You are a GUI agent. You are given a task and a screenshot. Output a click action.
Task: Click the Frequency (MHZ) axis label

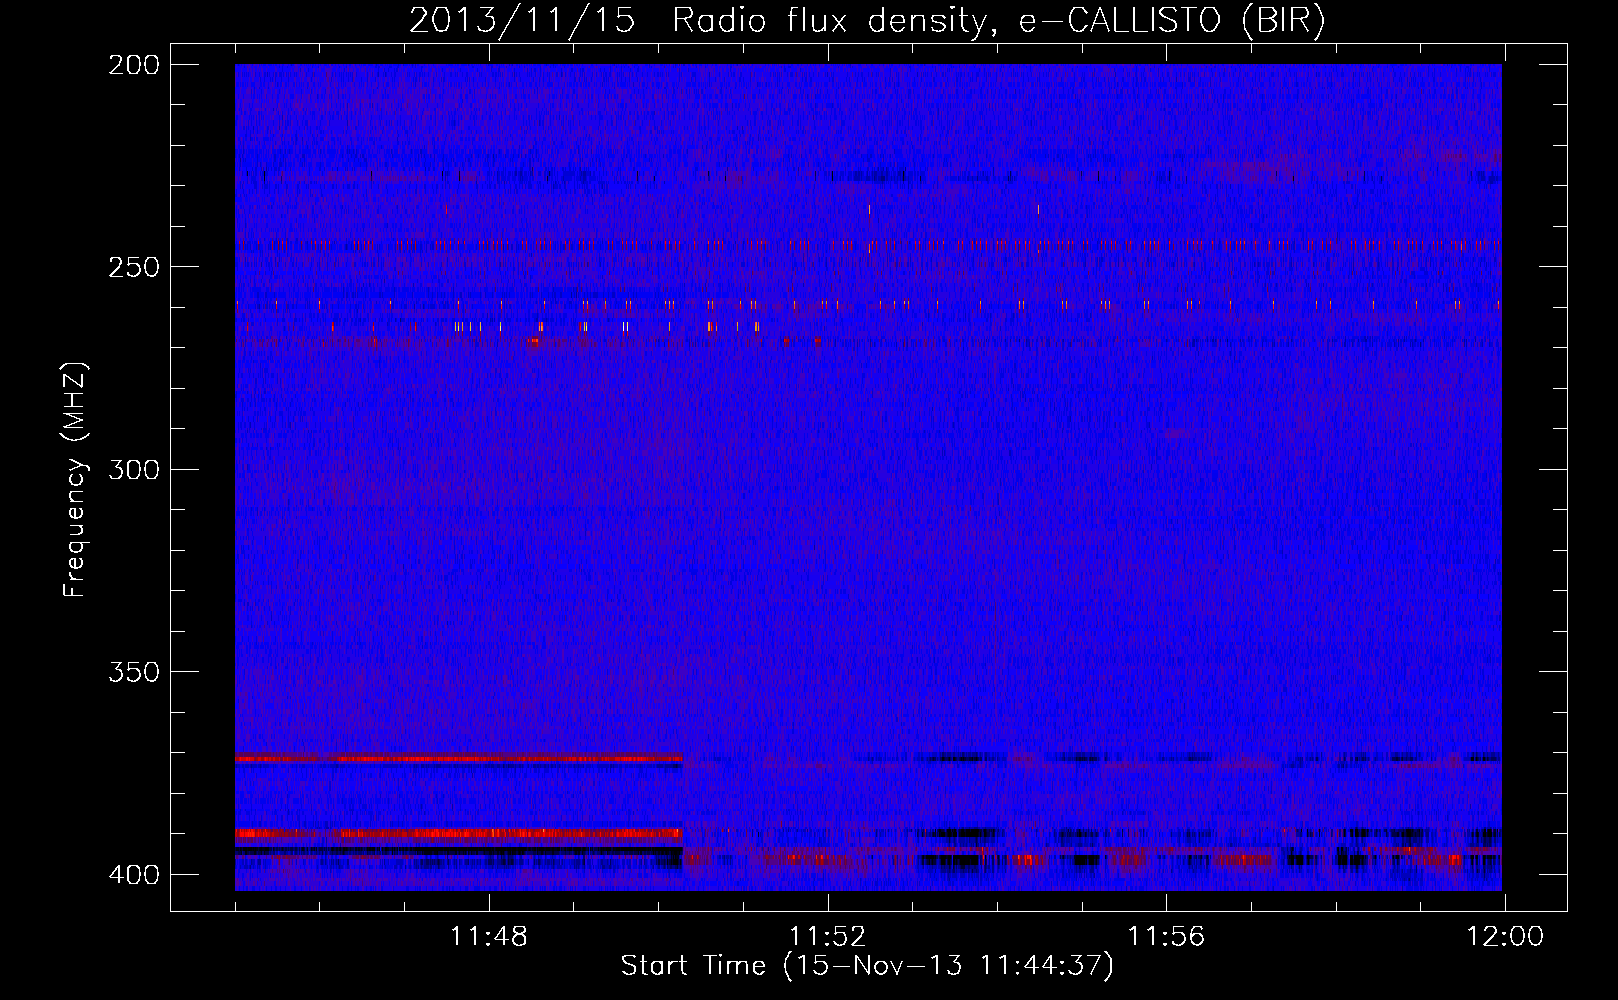pos(75,480)
